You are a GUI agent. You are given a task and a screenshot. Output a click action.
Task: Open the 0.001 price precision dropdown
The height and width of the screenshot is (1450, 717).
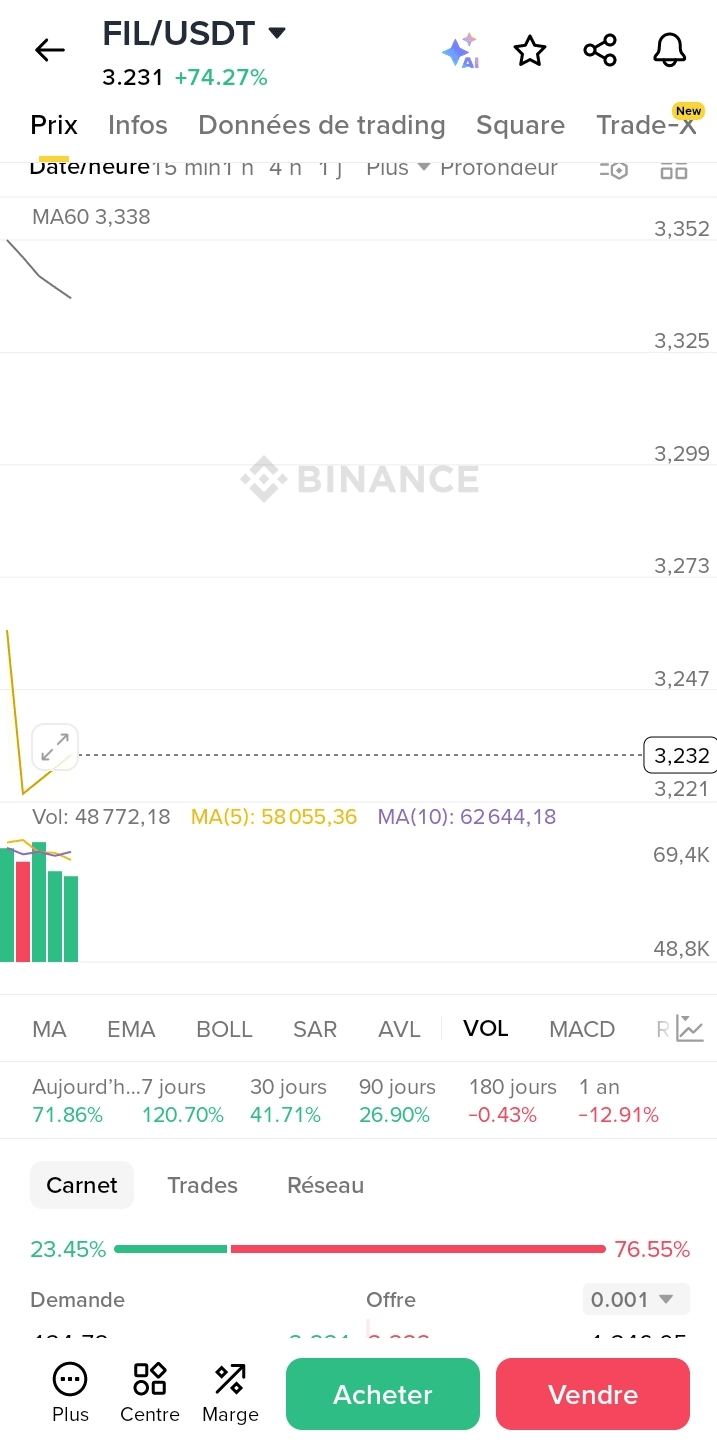[x=635, y=1299]
